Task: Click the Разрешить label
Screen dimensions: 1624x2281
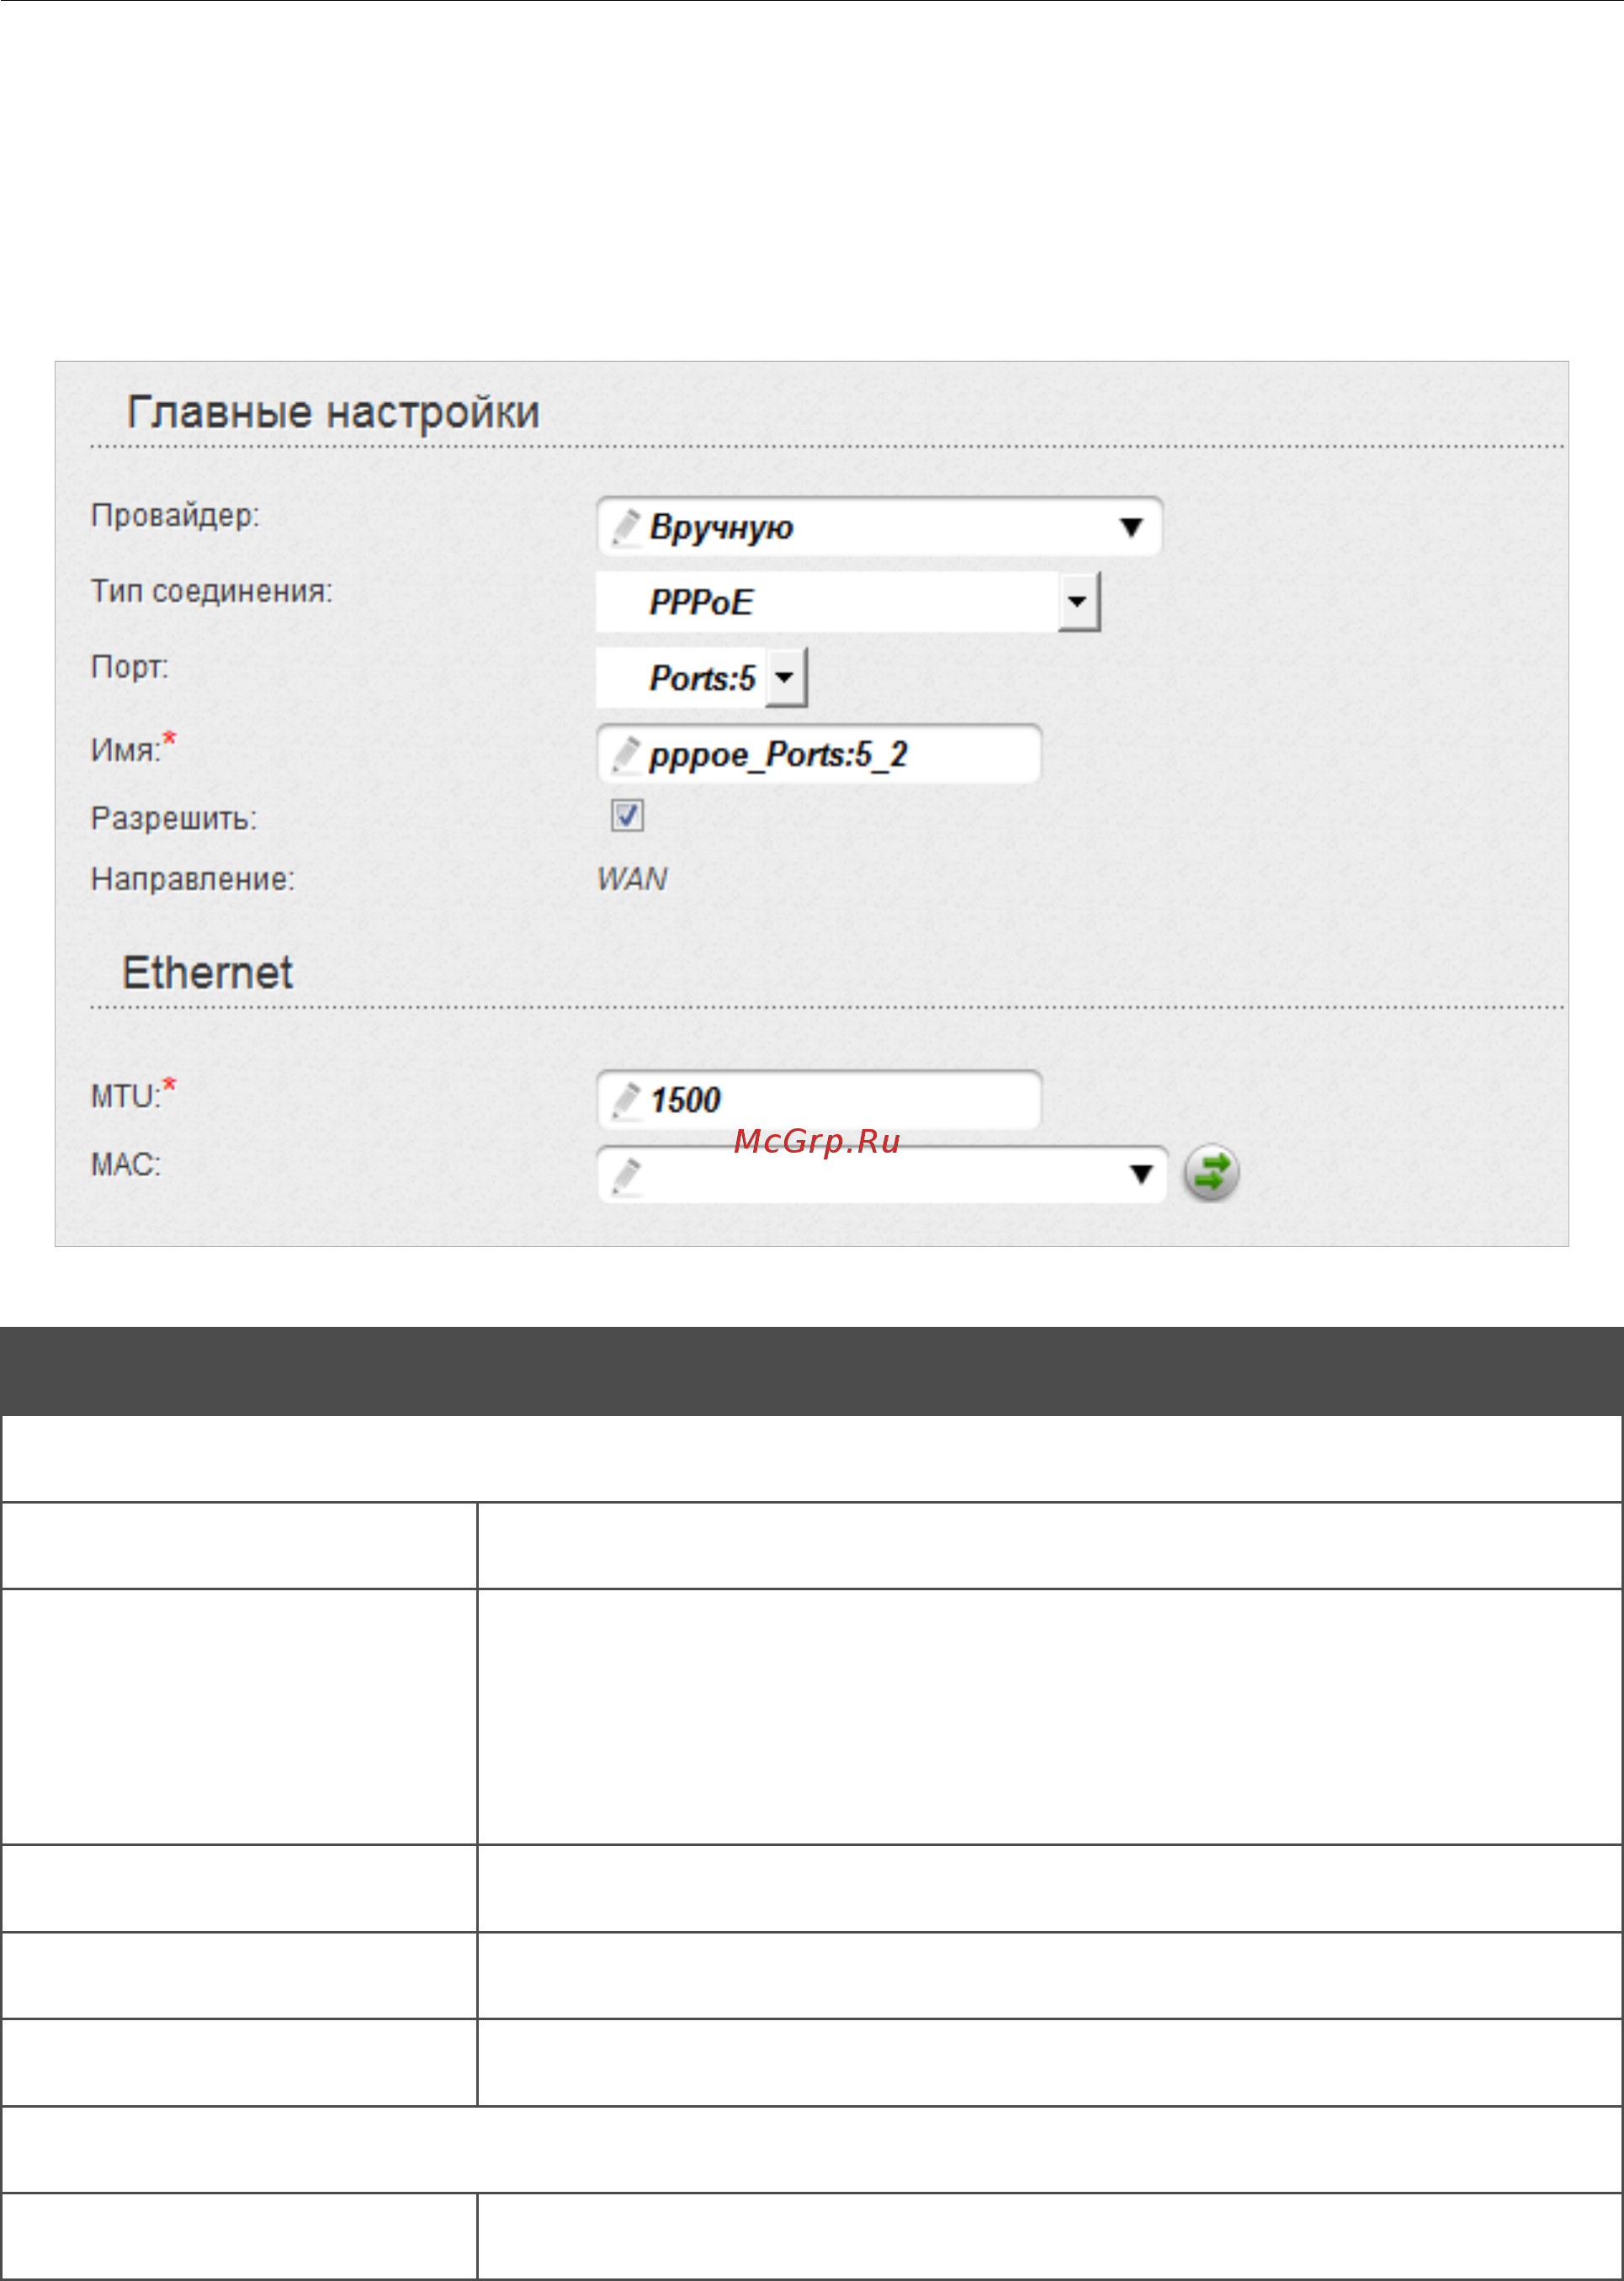Action: 174,818
